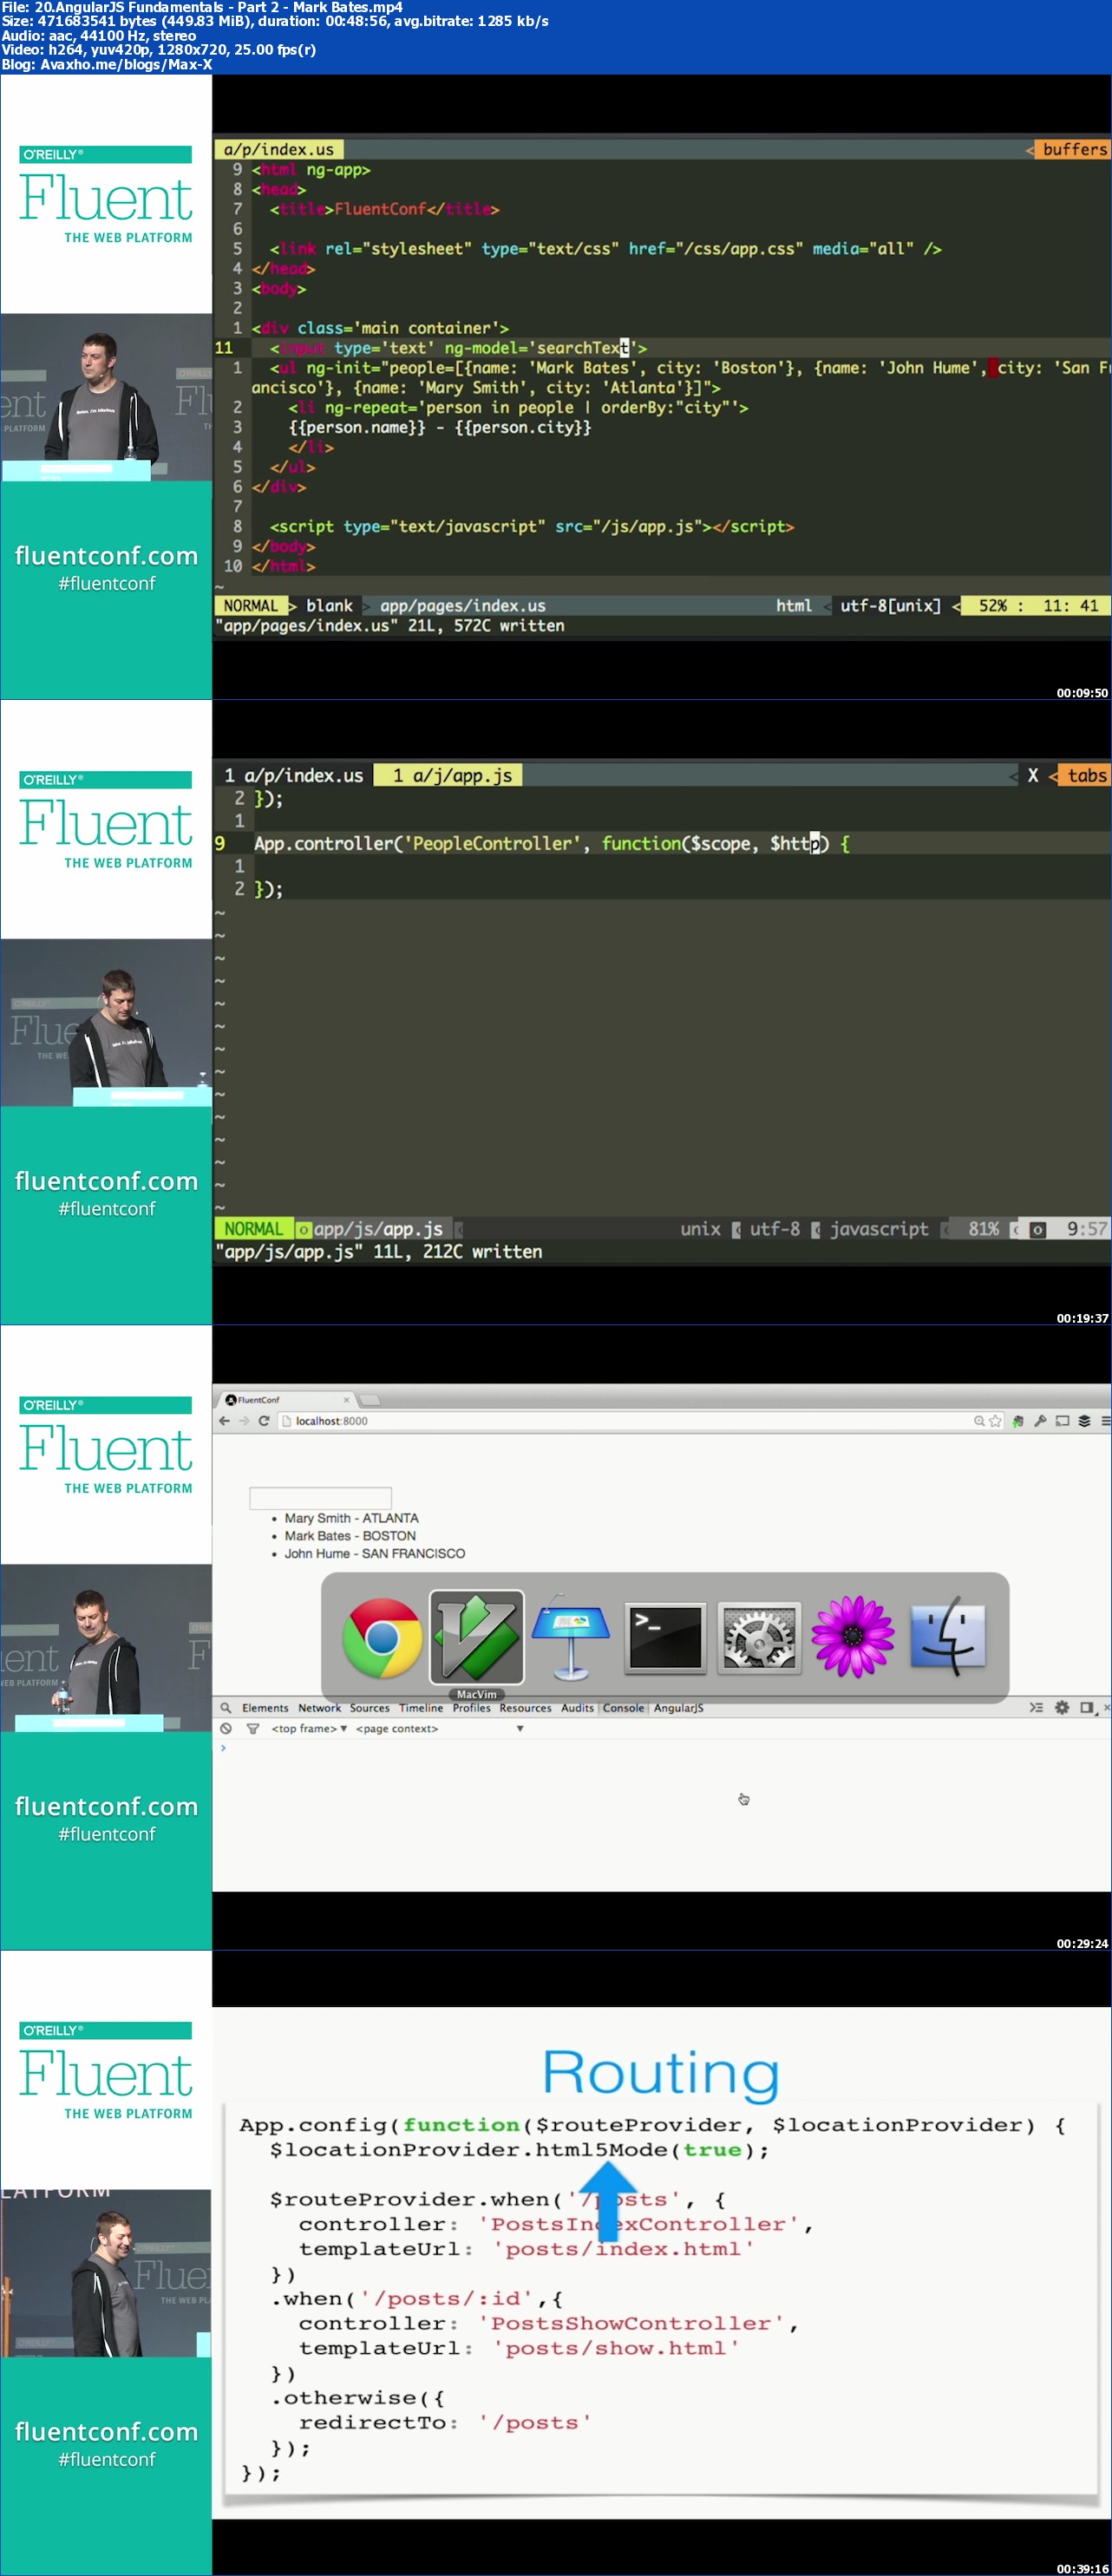Click the DevTools dock-side icon
Image resolution: width=1112 pixels, height=2576 pixels.
pyautogui.click(x=1087, y=1708)
